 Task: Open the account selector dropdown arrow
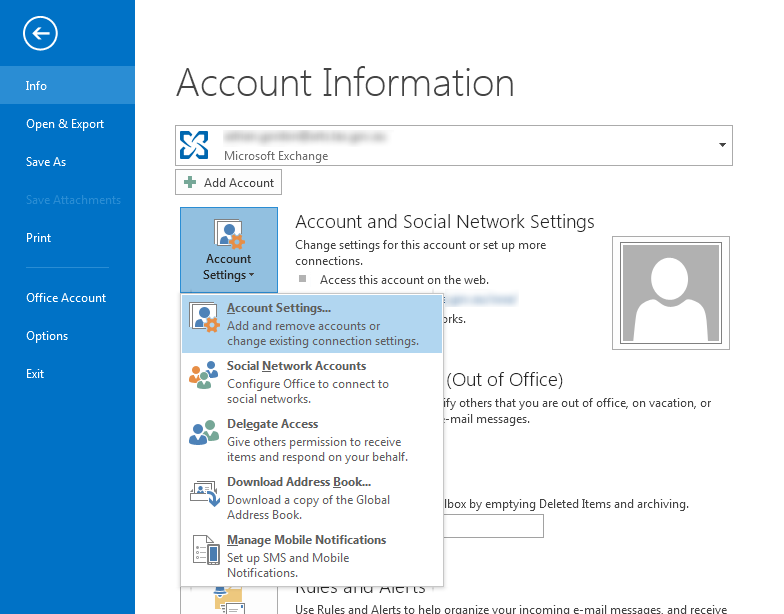[722, 145]
